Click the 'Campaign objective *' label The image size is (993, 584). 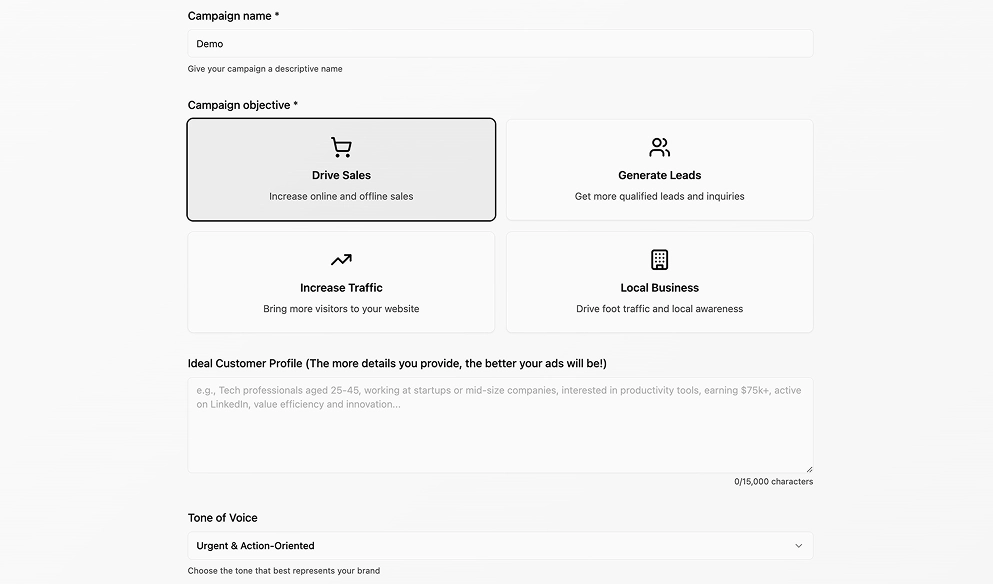point(243,105)
